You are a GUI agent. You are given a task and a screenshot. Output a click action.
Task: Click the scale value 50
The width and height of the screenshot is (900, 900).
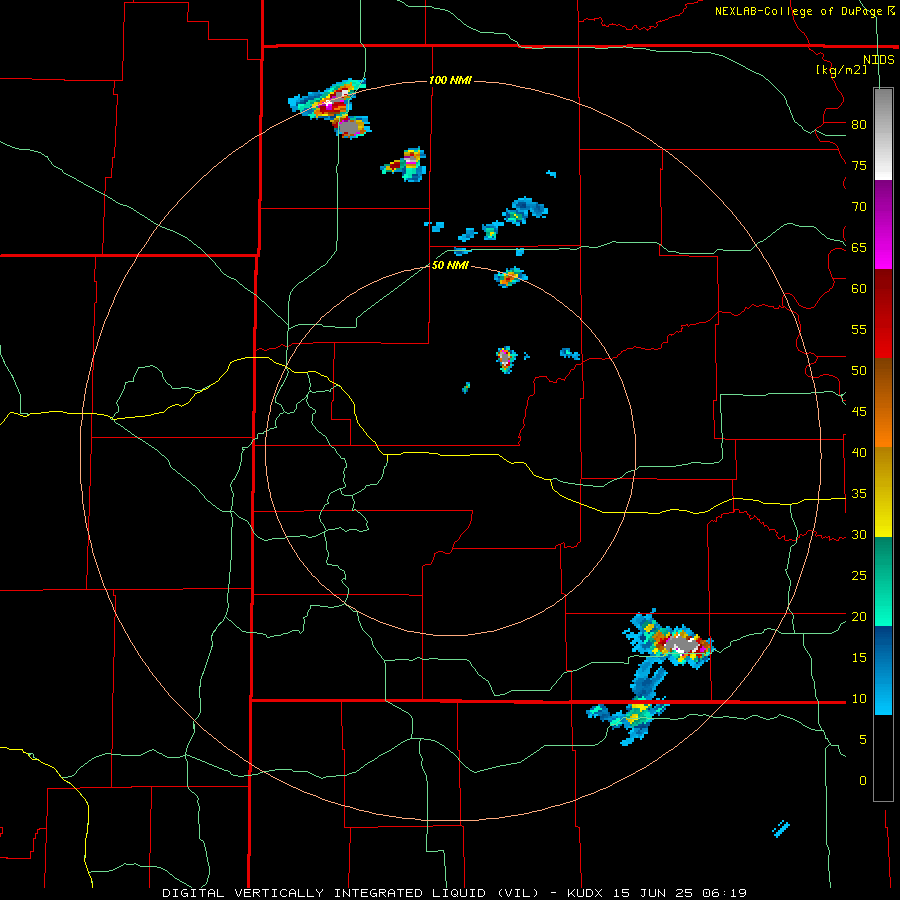pos(859,371)
